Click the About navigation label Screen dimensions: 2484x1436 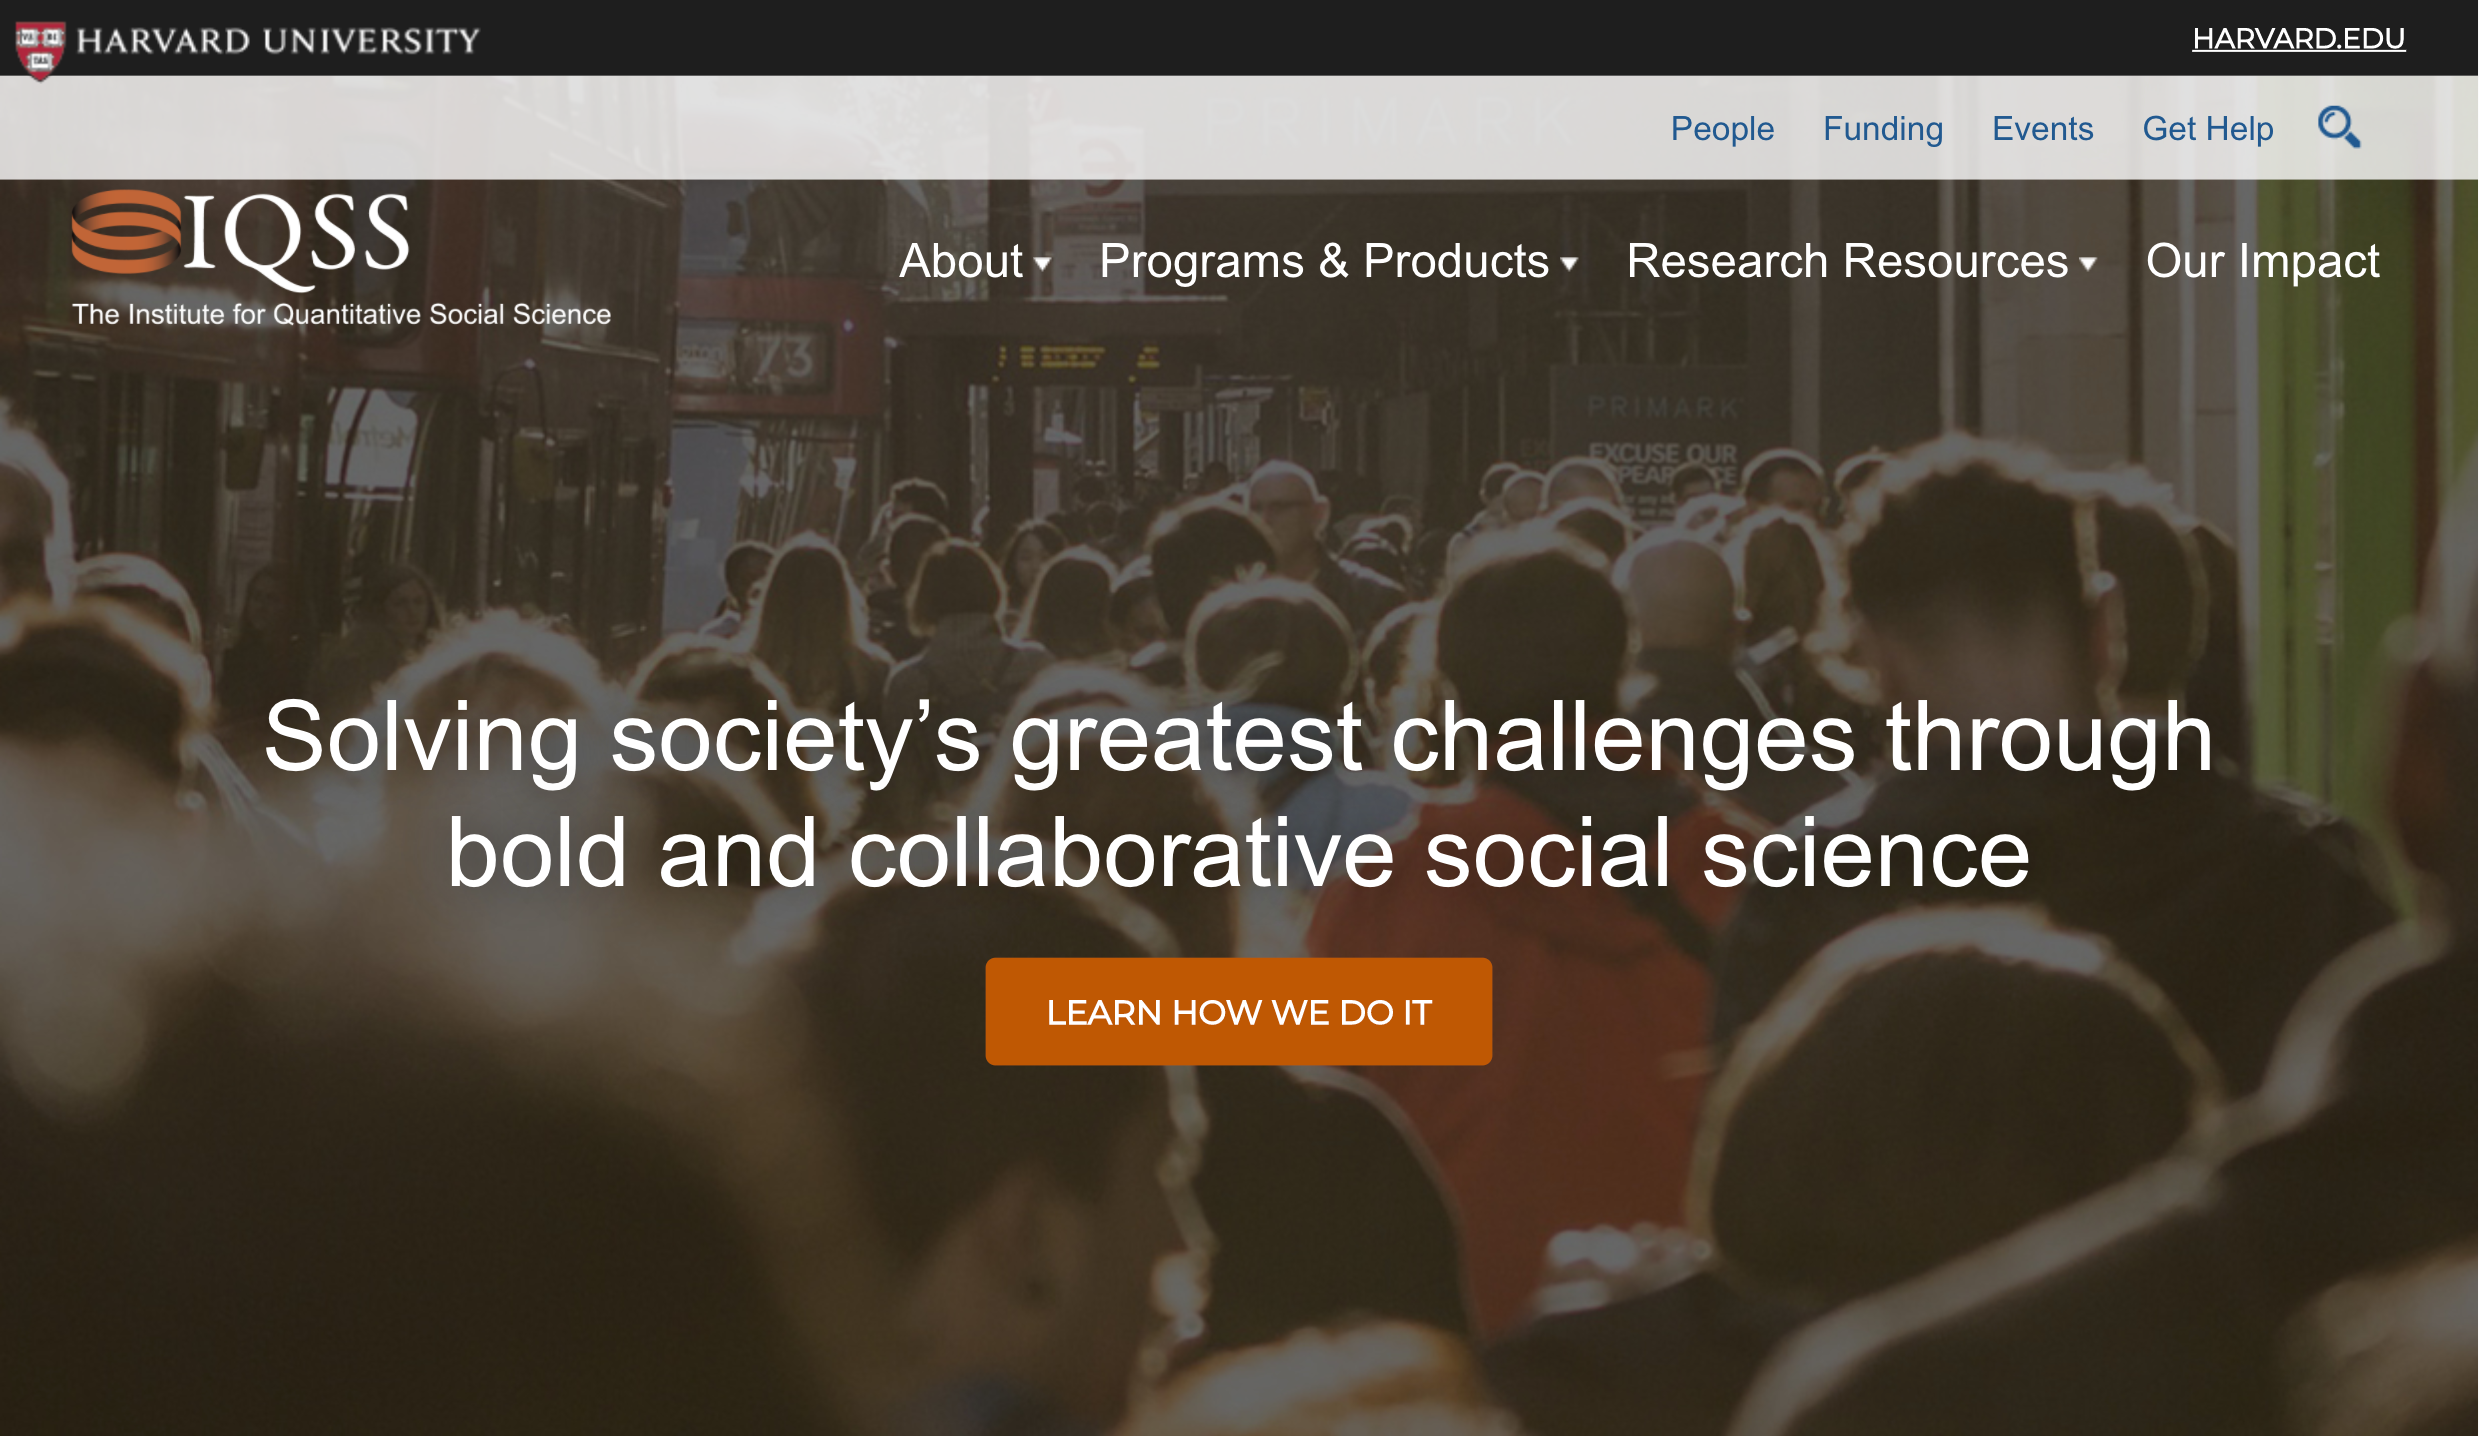tap(962, 262)
